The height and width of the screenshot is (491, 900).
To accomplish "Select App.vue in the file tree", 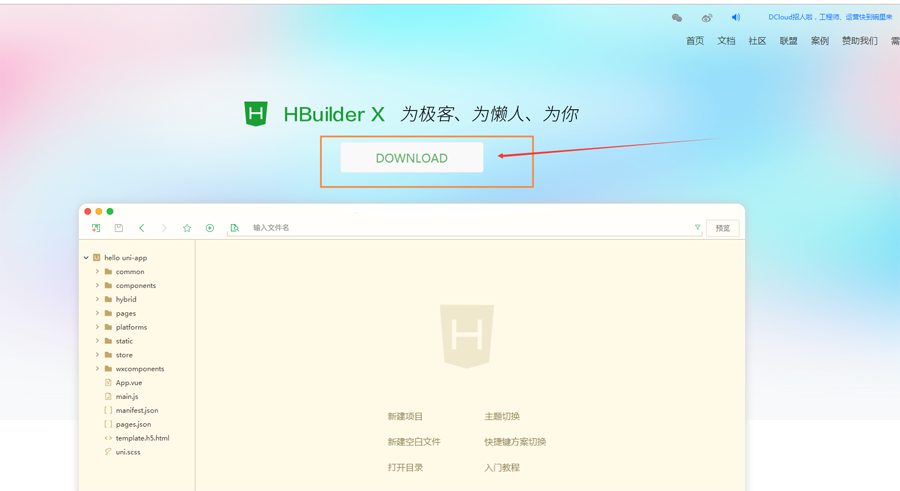I will pos(129,382).
